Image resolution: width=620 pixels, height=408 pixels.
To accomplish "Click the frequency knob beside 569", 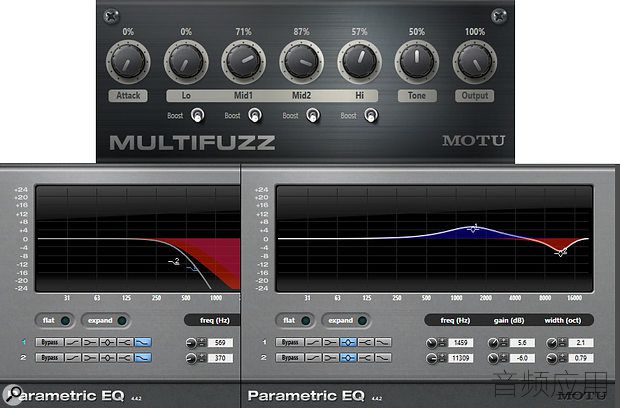I will coord(191,343).
